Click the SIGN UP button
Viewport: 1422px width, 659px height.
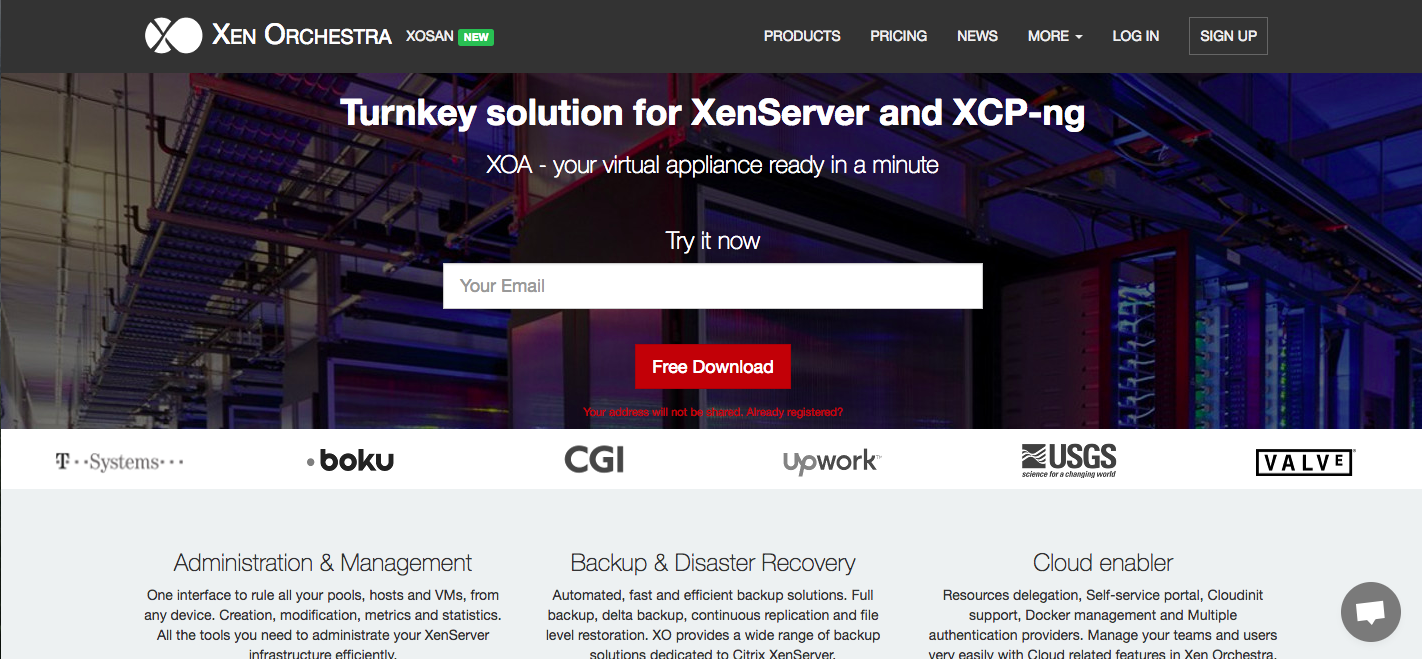pyautogui.click(x=1228, y=36)
